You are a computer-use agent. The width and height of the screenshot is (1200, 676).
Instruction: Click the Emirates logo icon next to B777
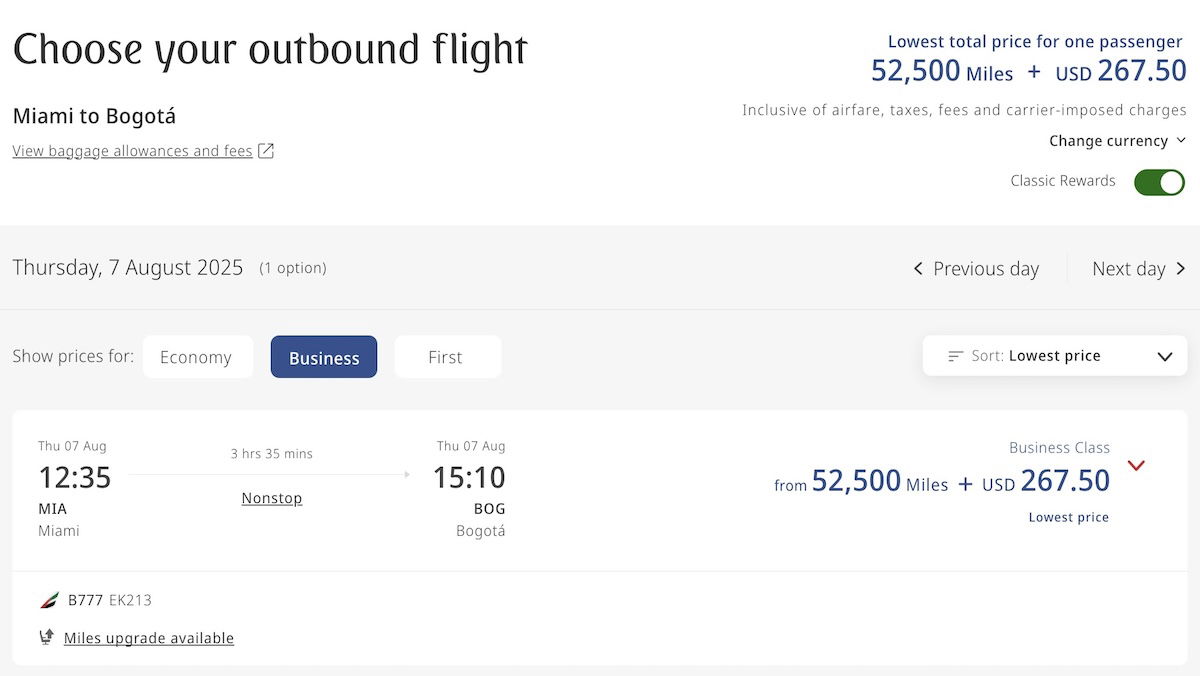click(49, 600)
